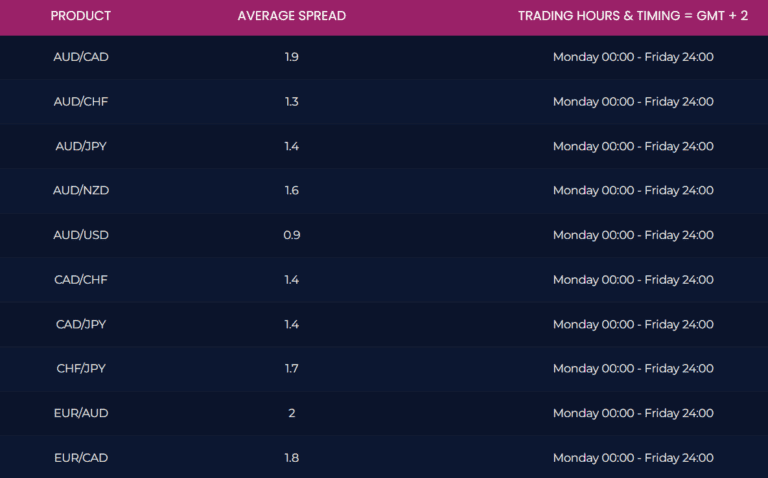Select the CHF/JPY product cell
The width and height of the screenshot is (768, 478).
tap(81, 368)
